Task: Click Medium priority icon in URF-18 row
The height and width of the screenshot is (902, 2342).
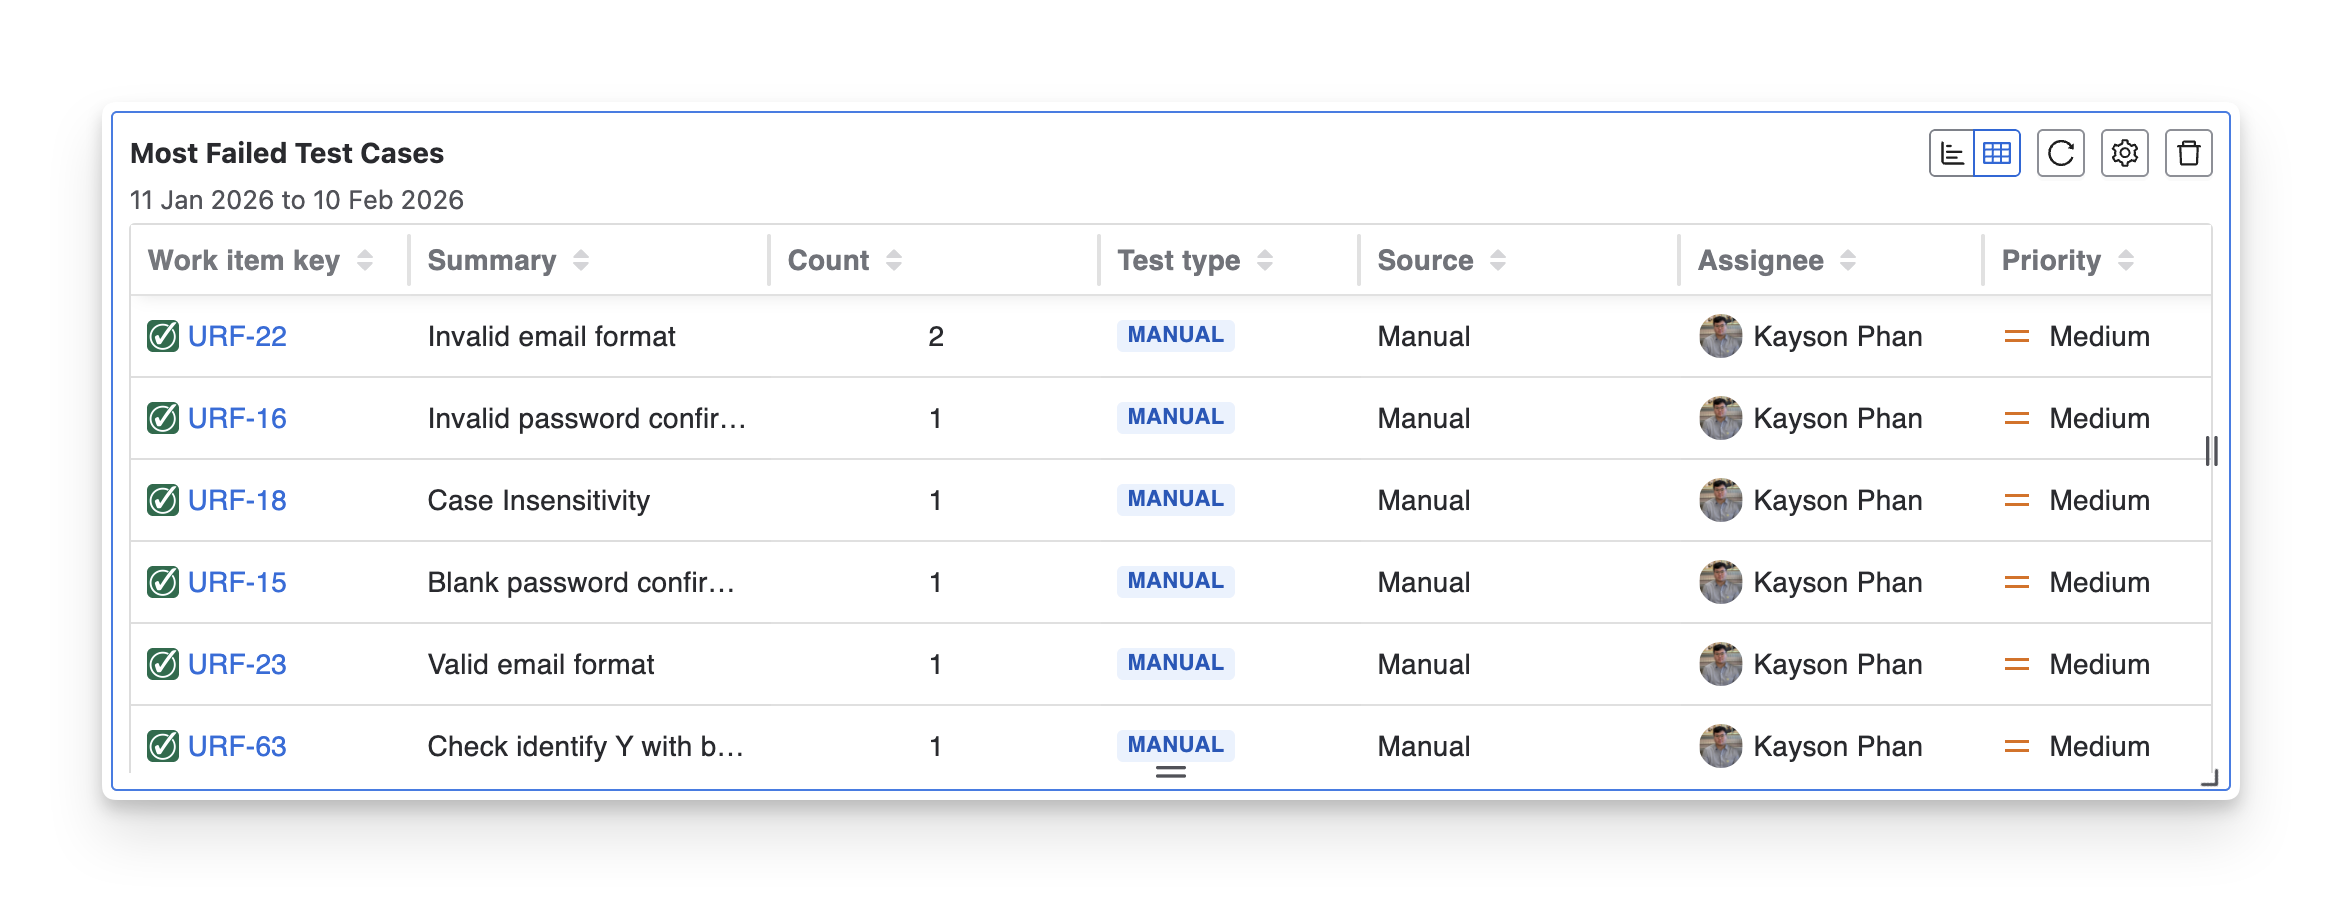Action: point(2017,500)
